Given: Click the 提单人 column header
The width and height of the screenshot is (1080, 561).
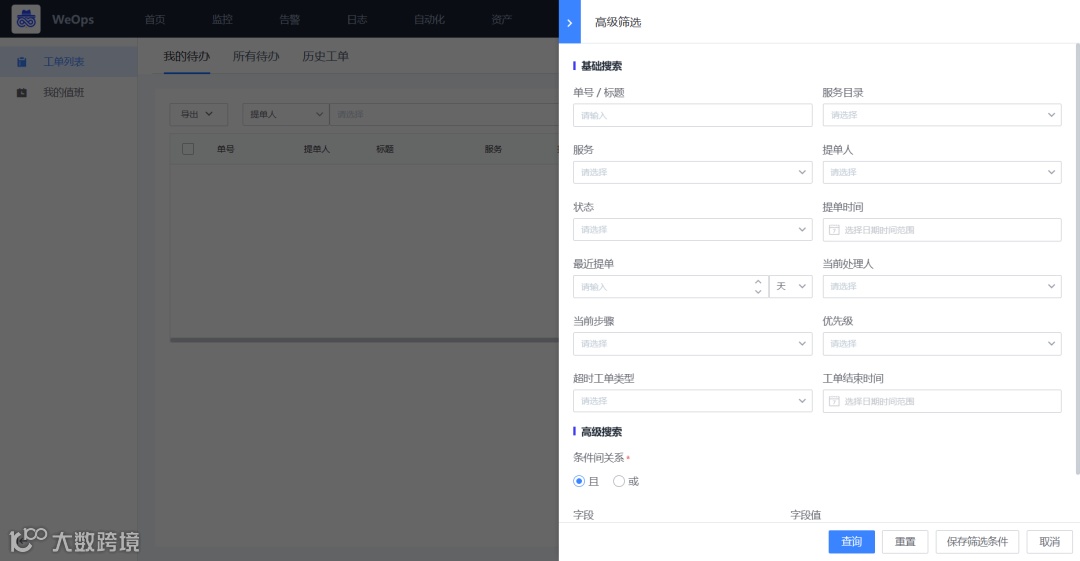Looking at the screenshot, I should click(x=317, y=149).
